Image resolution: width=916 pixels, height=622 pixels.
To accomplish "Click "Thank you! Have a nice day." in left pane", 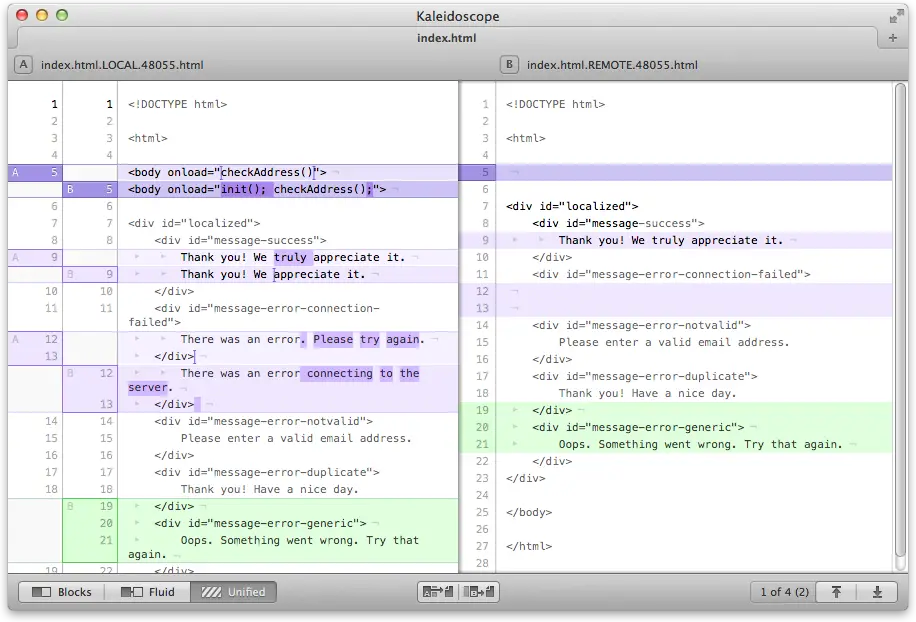I will (x=269, y=489).
